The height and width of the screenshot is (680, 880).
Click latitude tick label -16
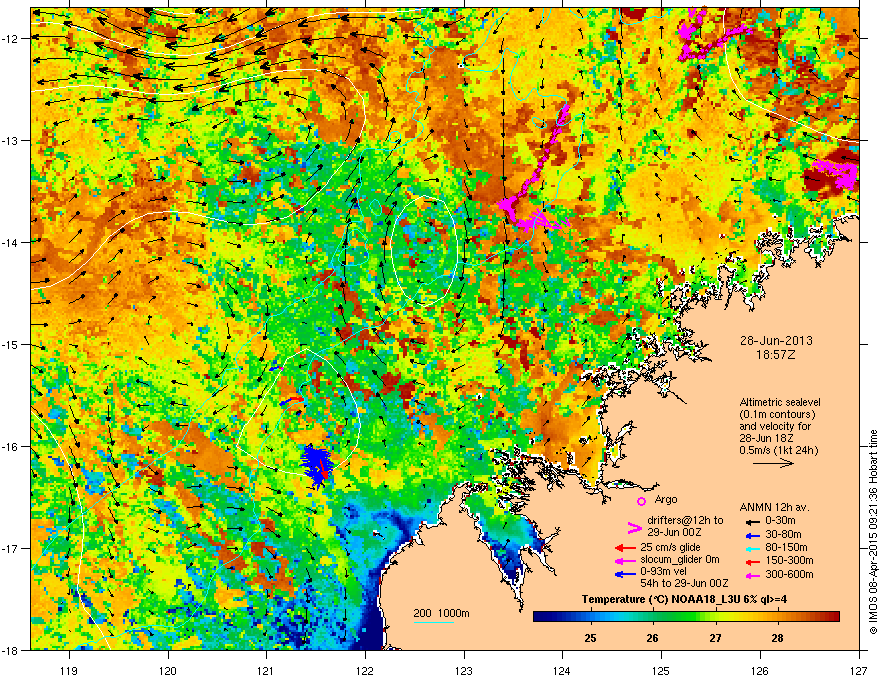pos(11,447)
